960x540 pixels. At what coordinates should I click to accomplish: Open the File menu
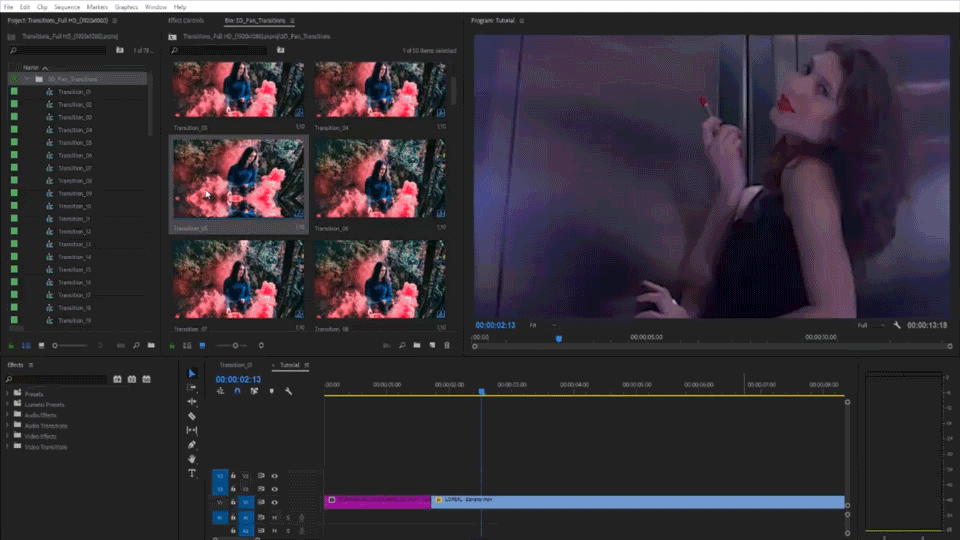coord(9,7)
